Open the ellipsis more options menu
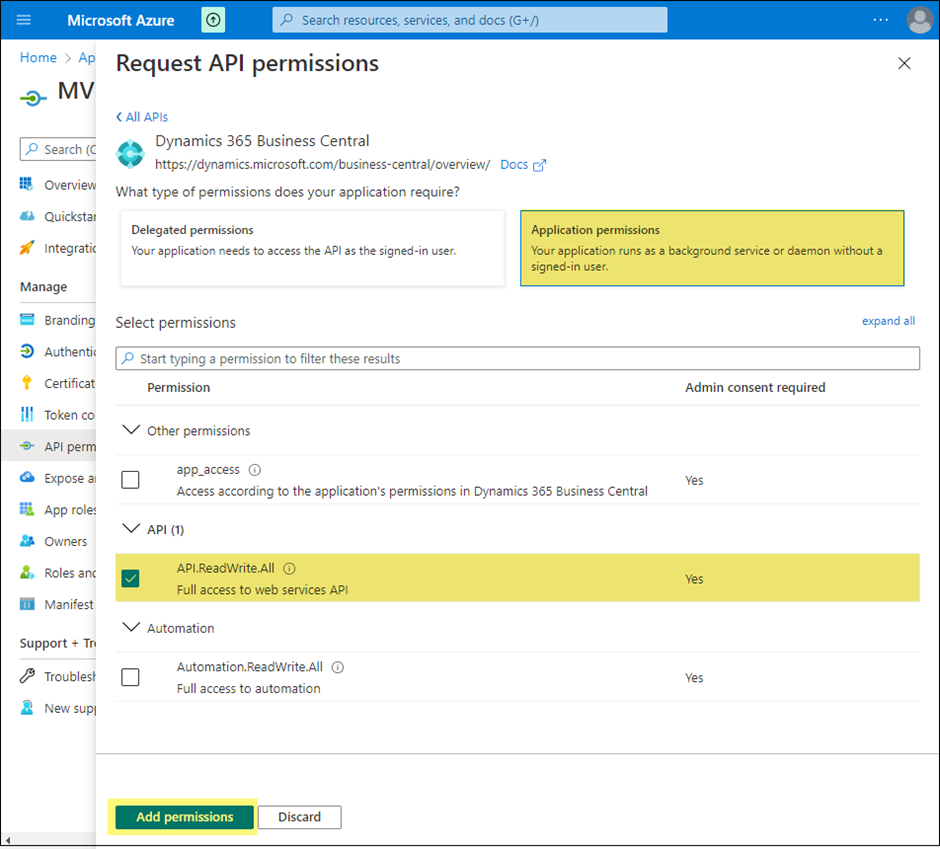The height and width of the screenshot is (849, 940). [x=880, y=20]
